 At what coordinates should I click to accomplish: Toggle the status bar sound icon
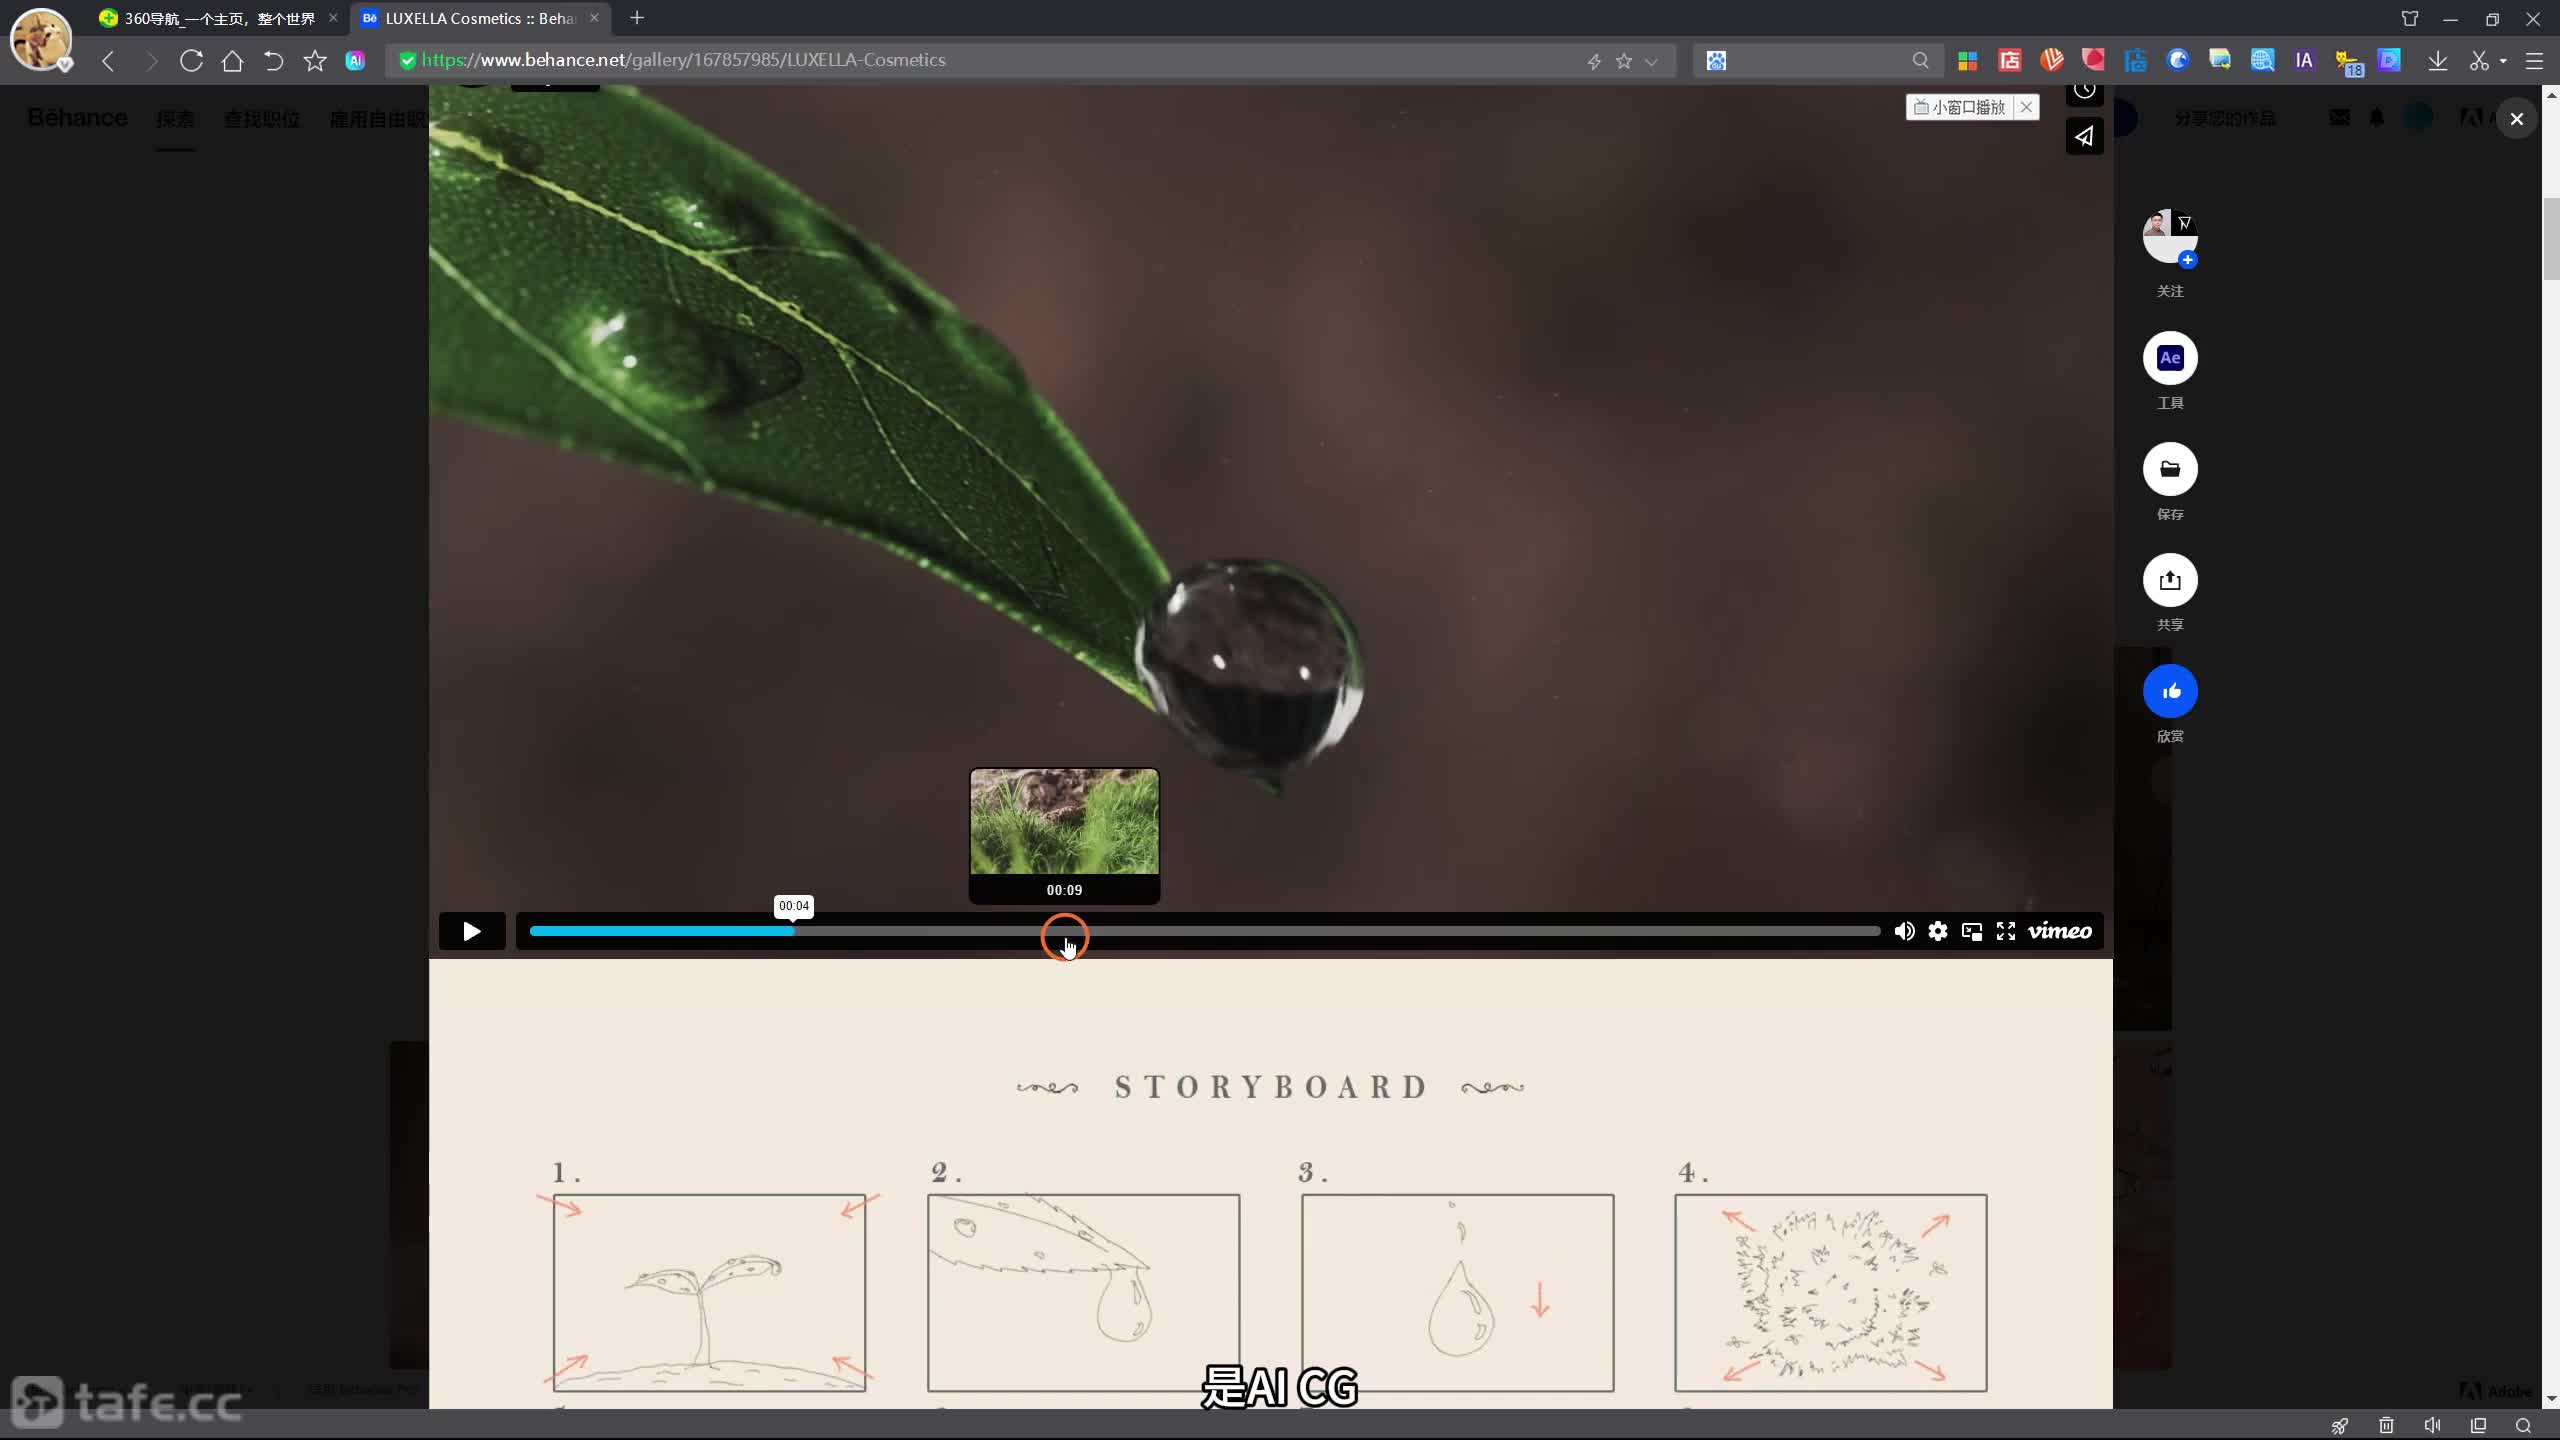(2432, 1426)
